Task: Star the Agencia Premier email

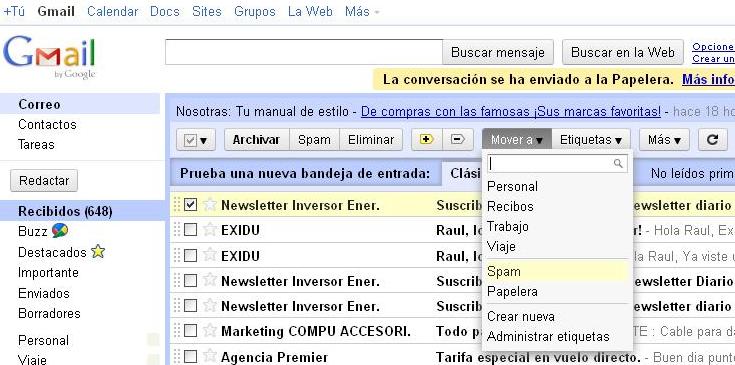Action: point(210,356)
